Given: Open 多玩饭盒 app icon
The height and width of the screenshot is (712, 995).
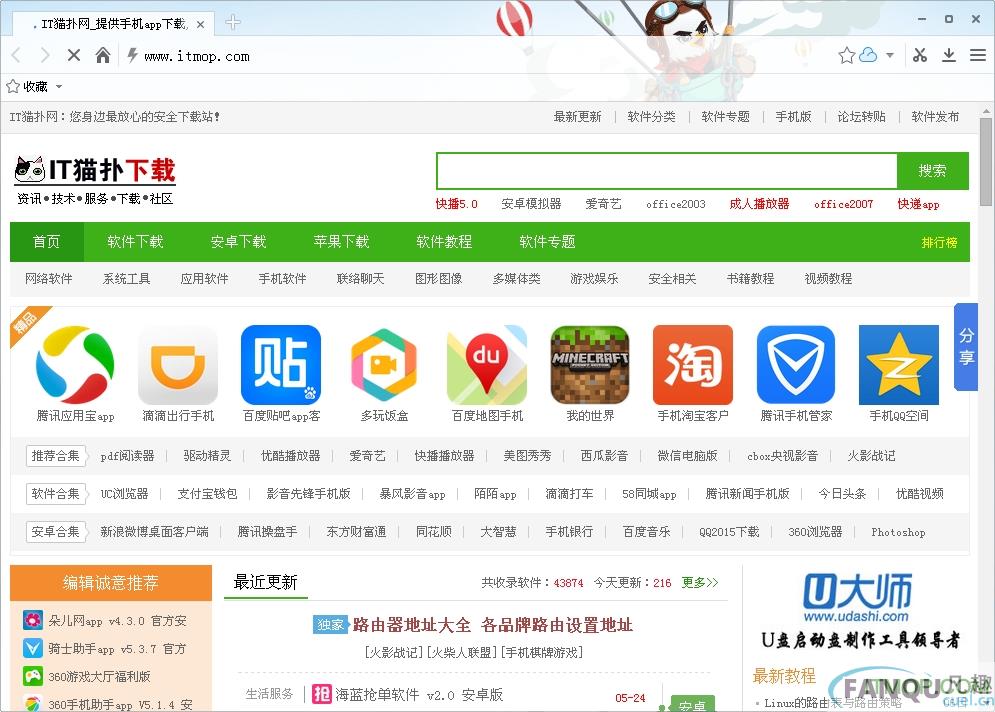Looking at the screenshot, I should pyautogui.click(x=384, y=365).
